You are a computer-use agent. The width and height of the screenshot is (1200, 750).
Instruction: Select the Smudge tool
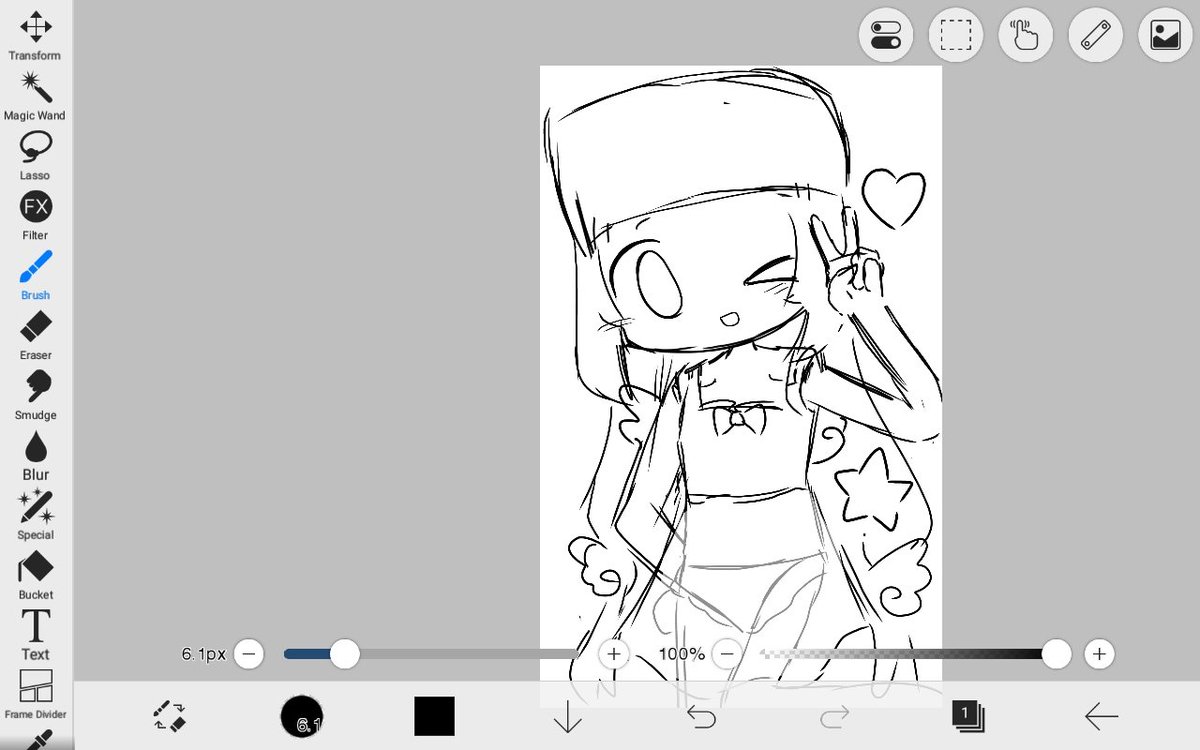35,396
